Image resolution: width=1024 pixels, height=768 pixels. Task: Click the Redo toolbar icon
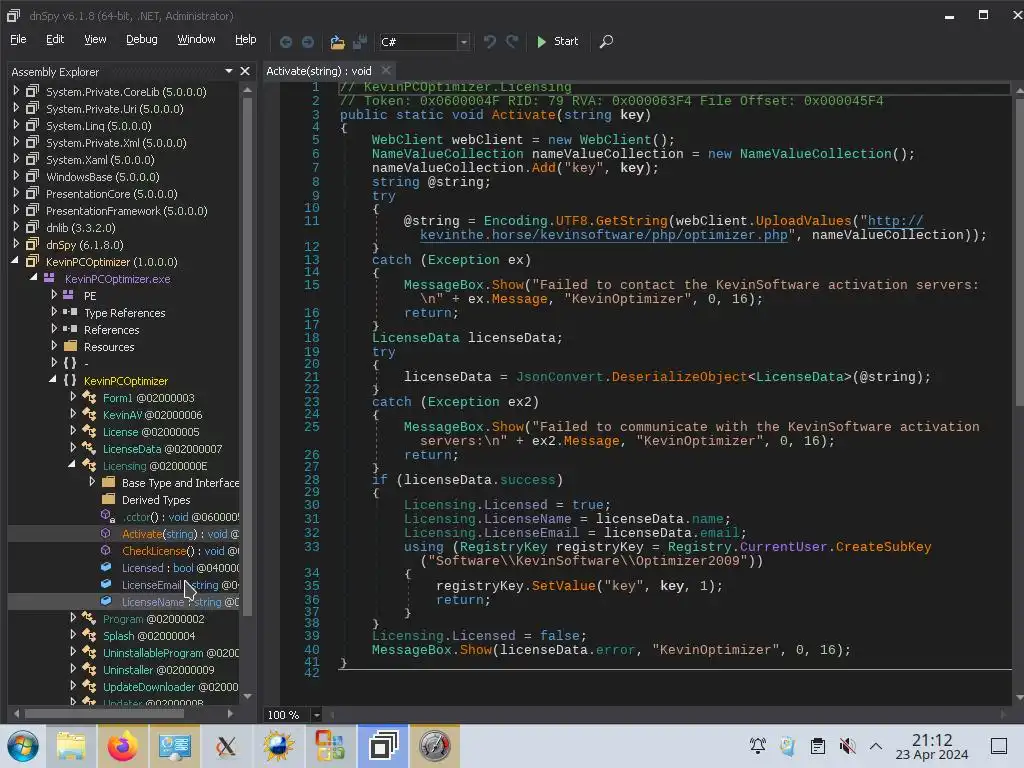tap(512, 42)
